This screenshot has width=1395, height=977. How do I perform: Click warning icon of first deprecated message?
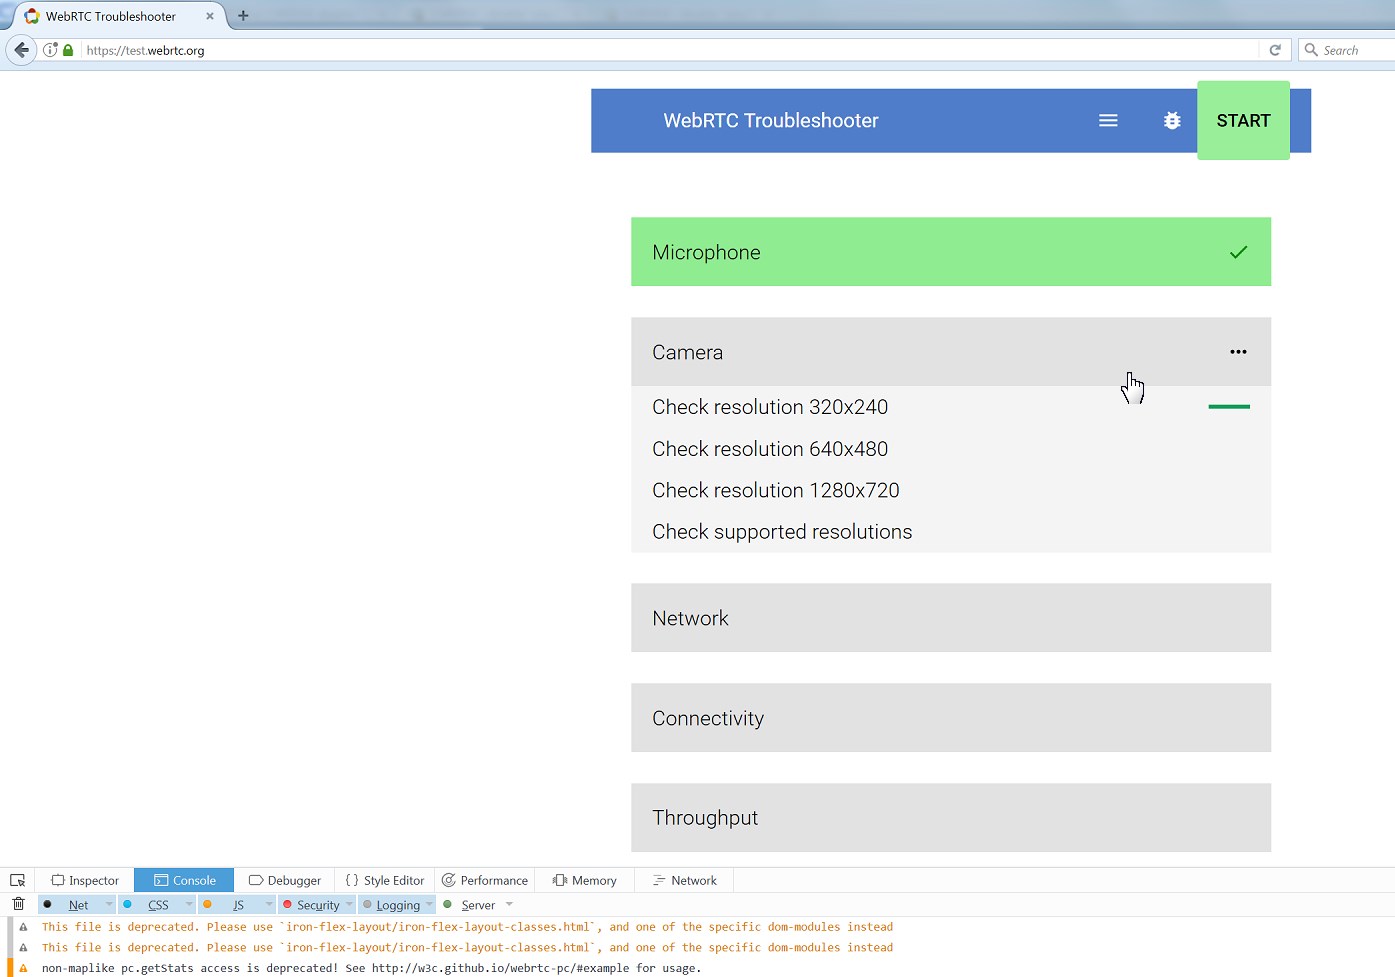23,927
